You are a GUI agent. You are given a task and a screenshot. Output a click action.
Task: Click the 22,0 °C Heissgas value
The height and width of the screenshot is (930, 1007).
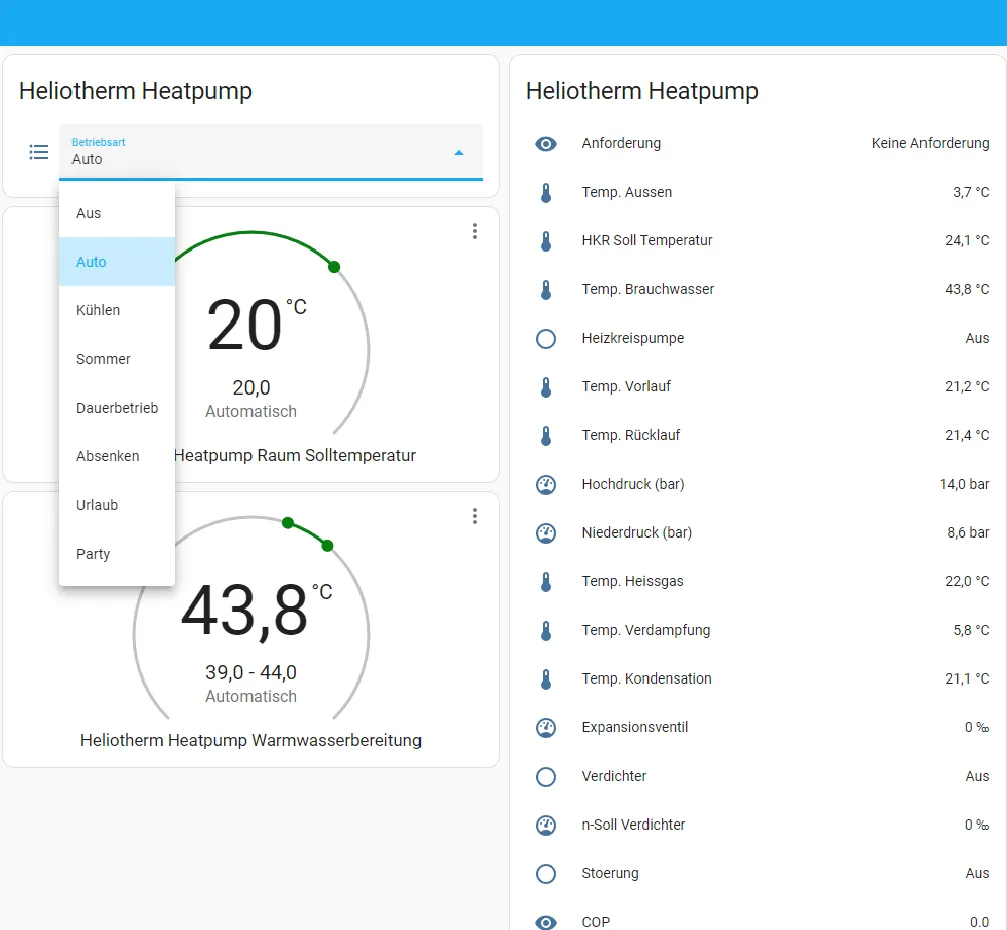coord(967,581)
